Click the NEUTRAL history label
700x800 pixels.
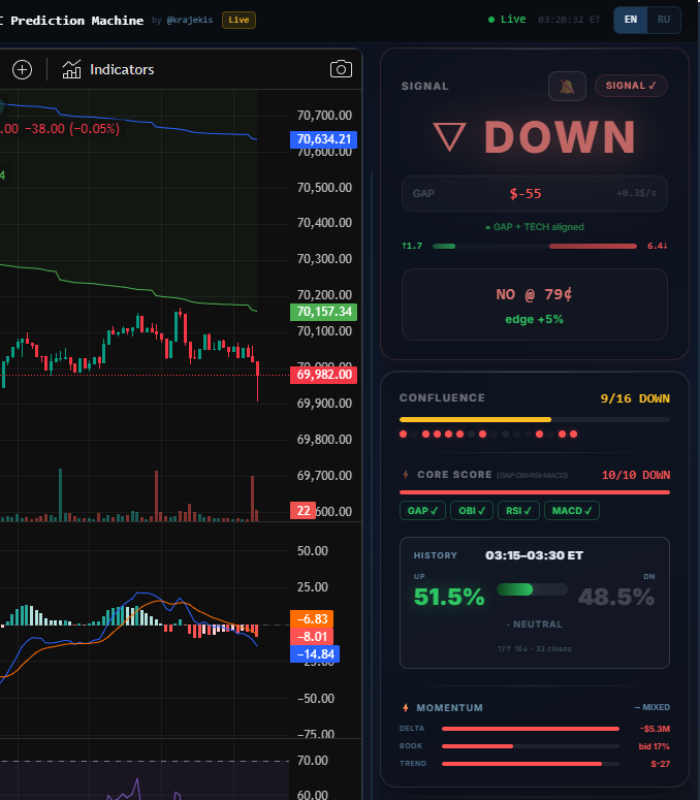click(535, 624)
